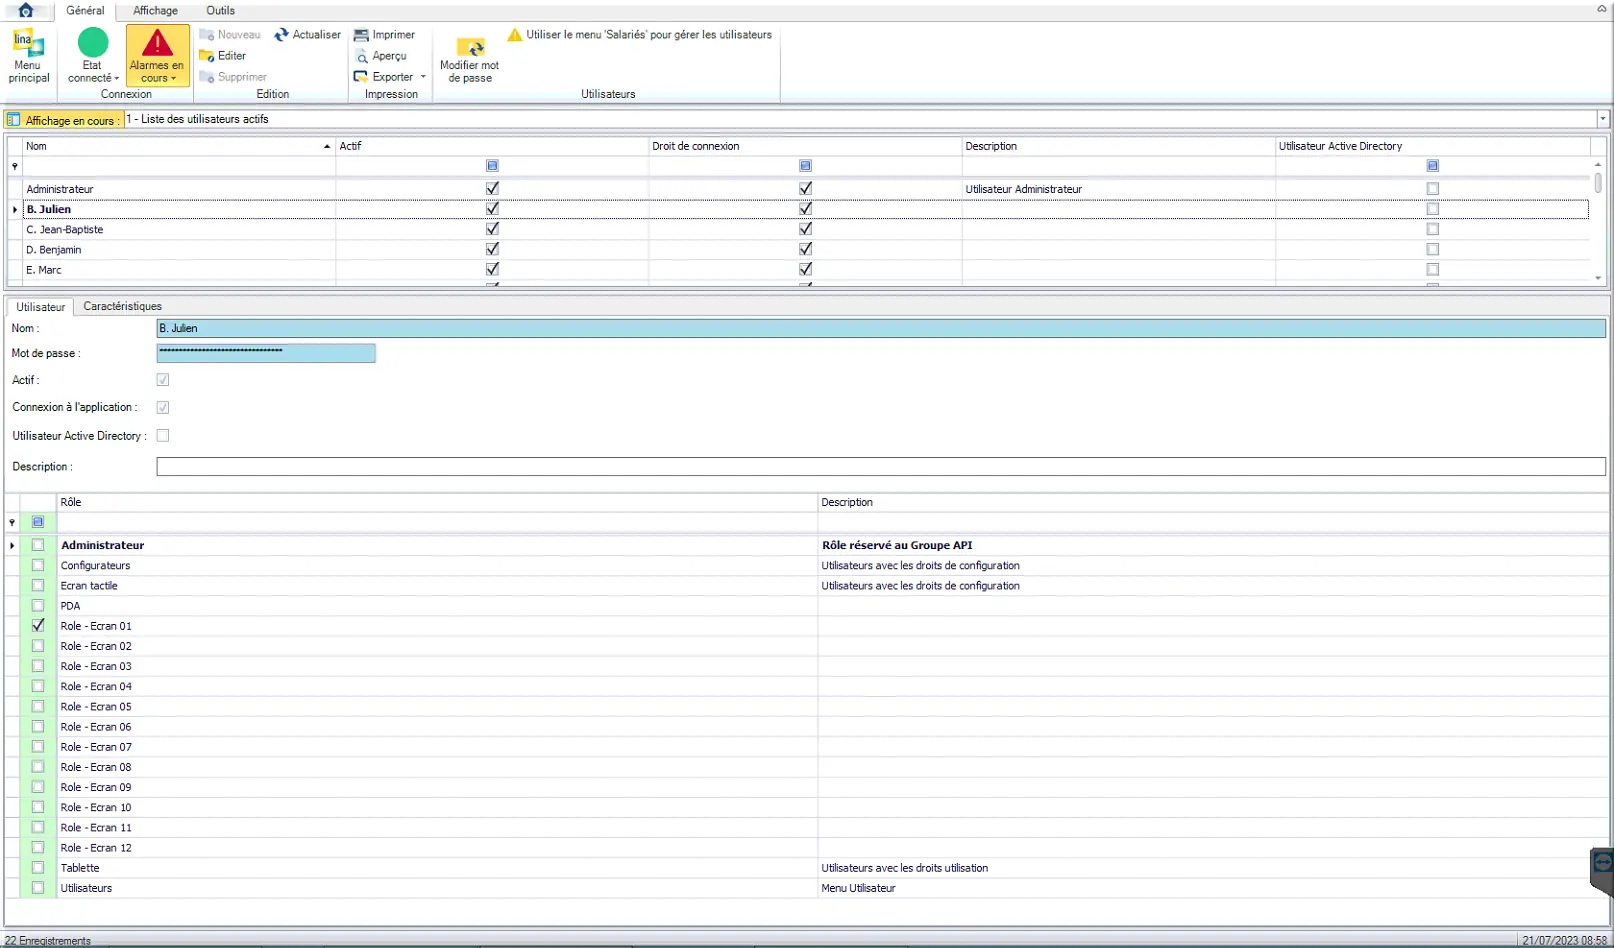Click the home icon in title bar

(x=26, y=10)
